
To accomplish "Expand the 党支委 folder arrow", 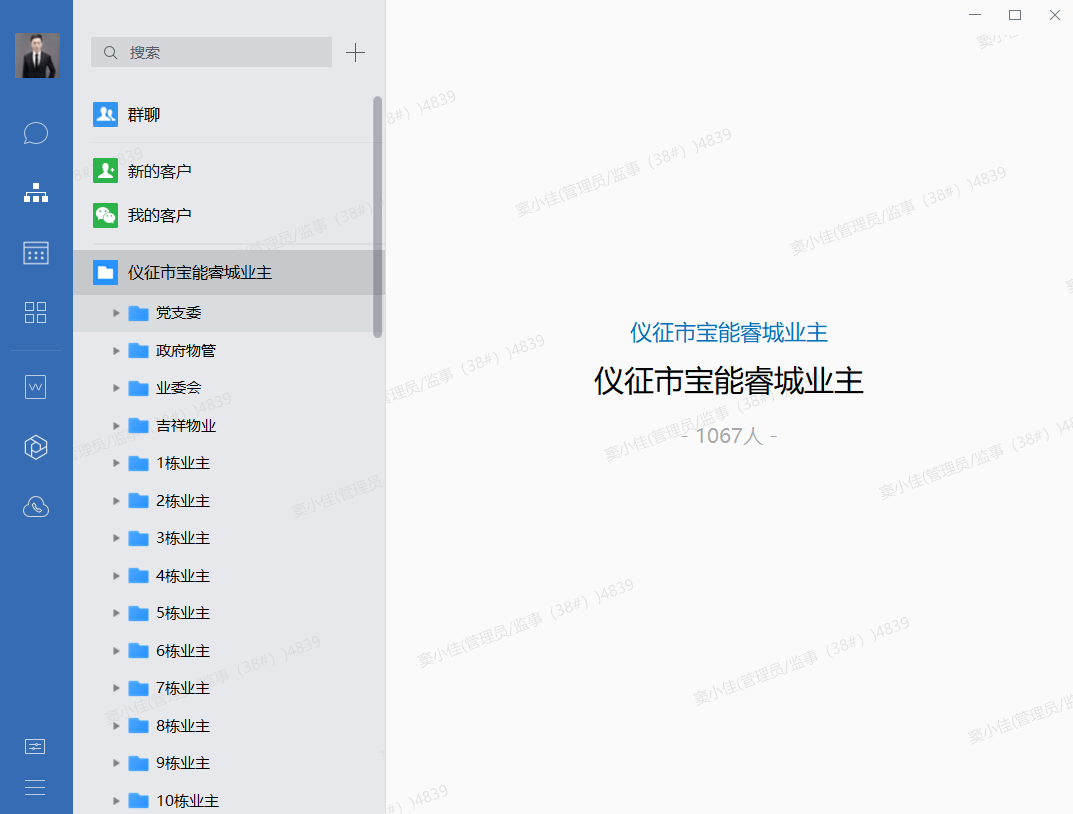I will [x=116, y=313].
